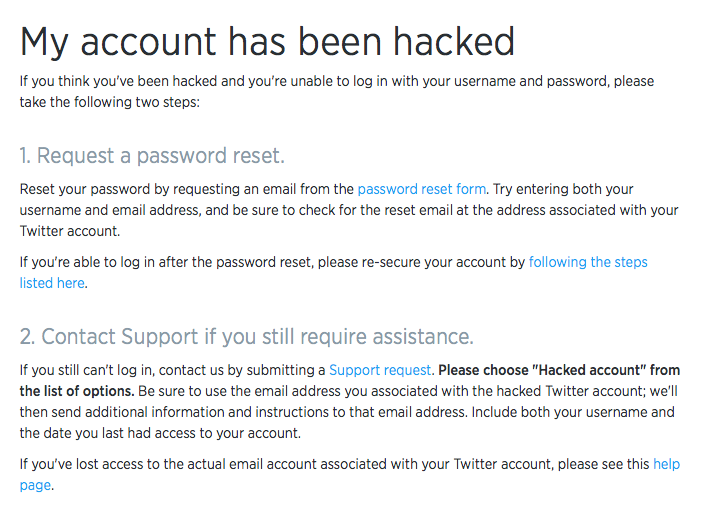Click the "page" link text on last line
Screen dimensions: 719x515
(x=34, y=485)
